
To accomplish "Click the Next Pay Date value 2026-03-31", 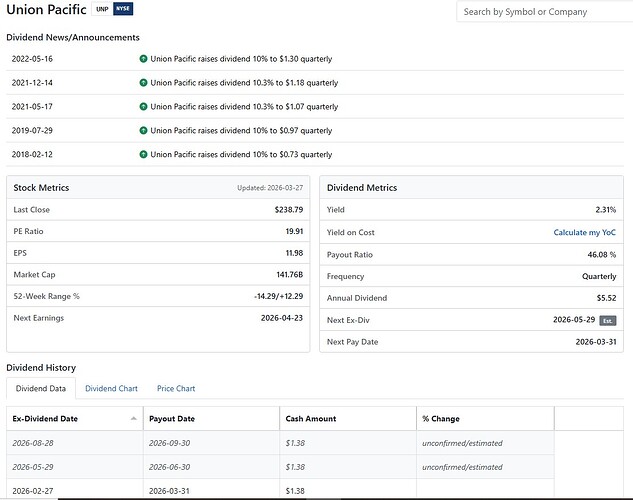I will click(x=596, y=342).
